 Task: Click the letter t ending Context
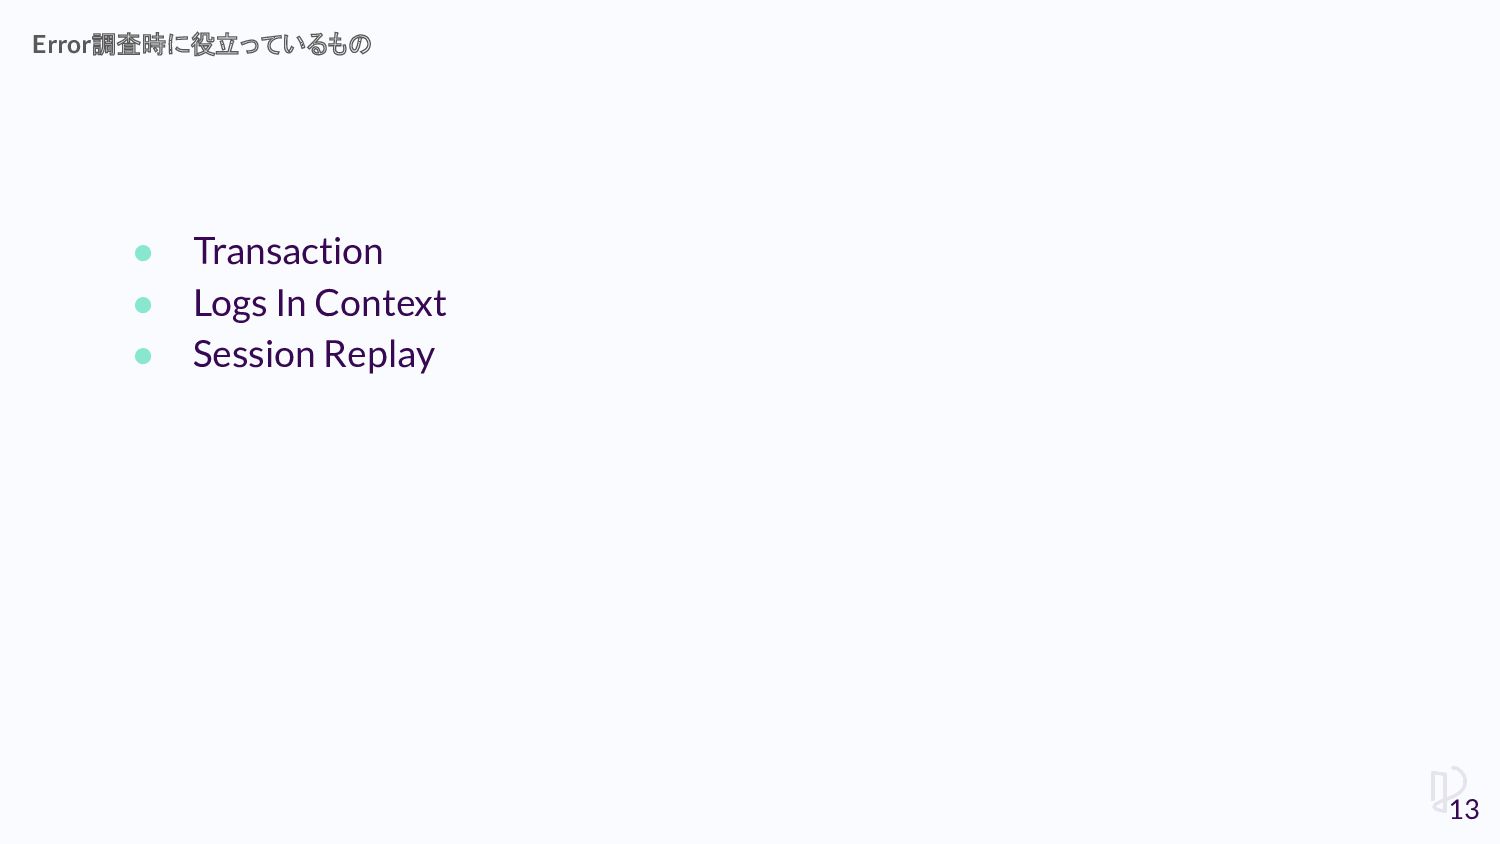pos(440,303)
